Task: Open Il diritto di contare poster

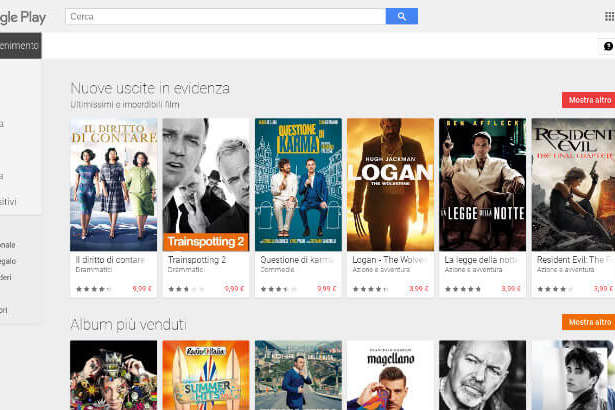Action: click(x=113, y=184)
